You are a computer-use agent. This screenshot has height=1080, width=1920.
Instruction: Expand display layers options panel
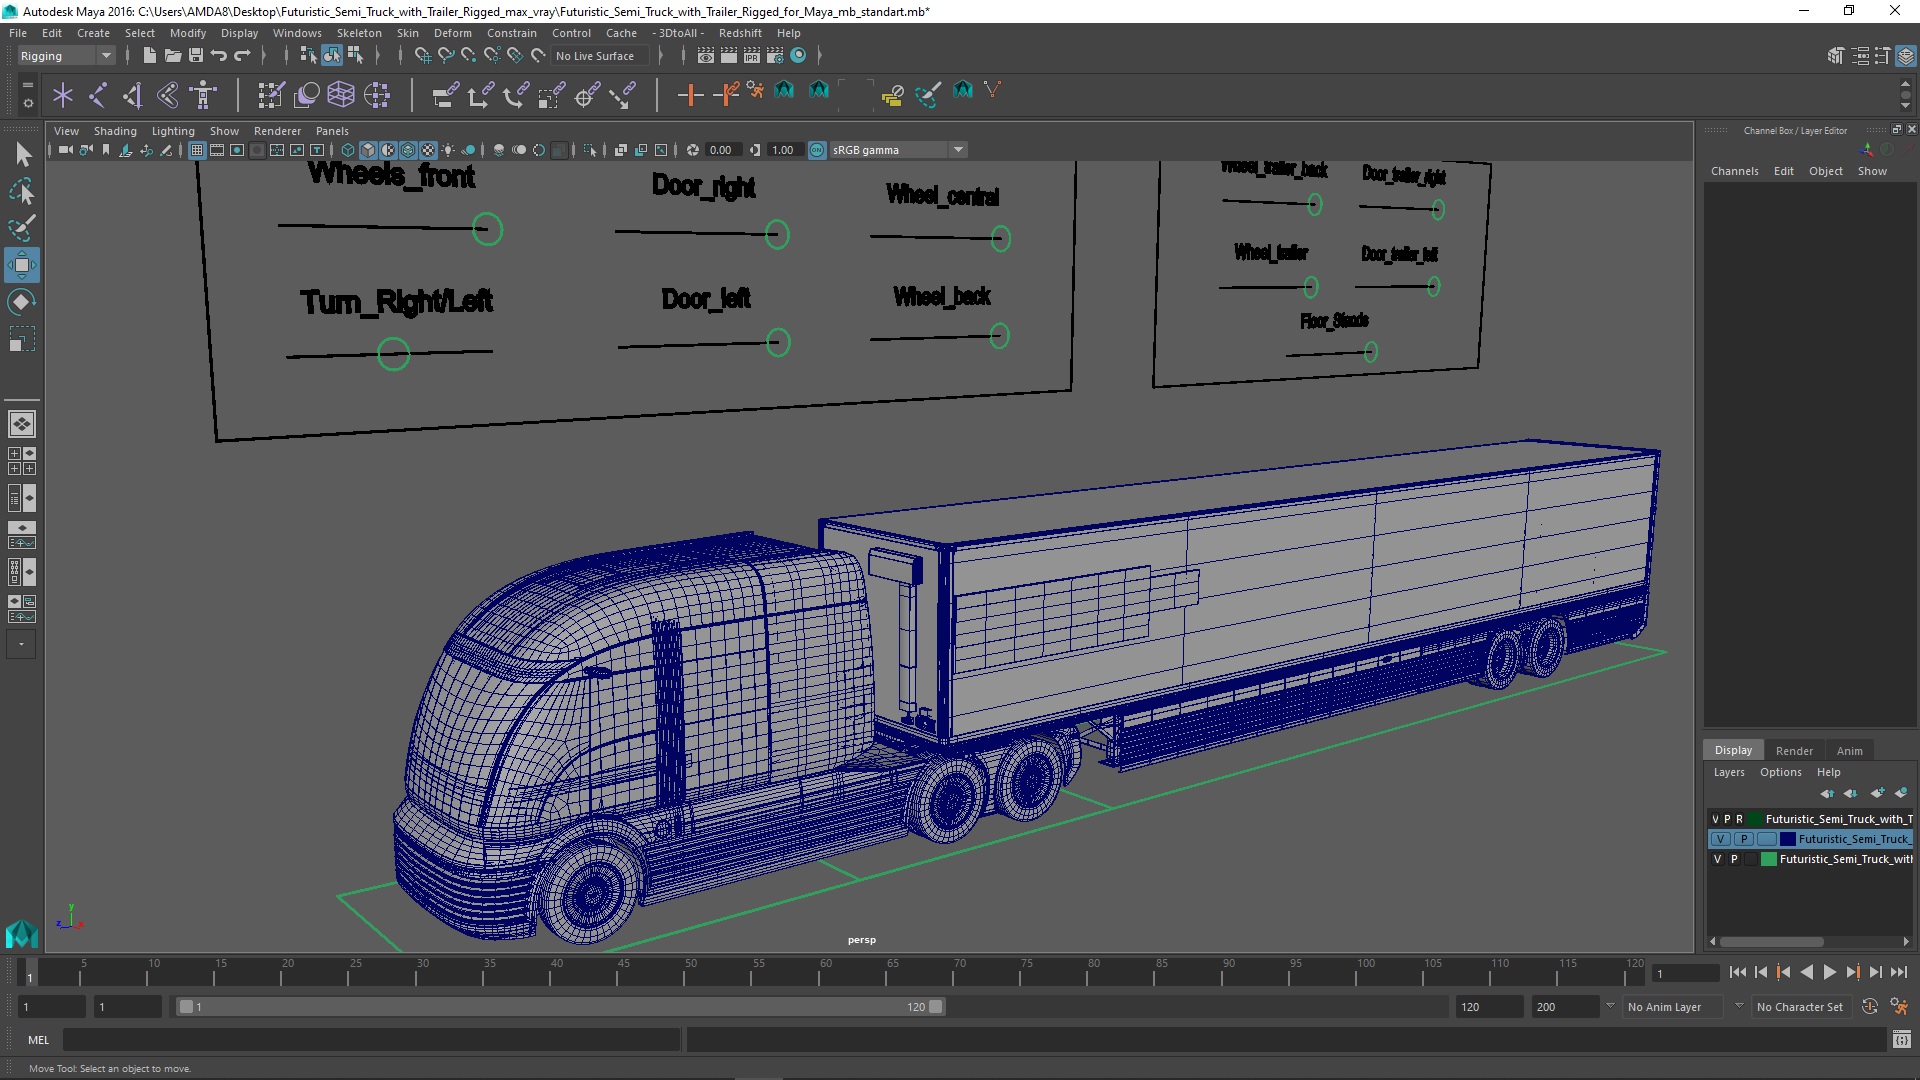(x=1780, y=773)
